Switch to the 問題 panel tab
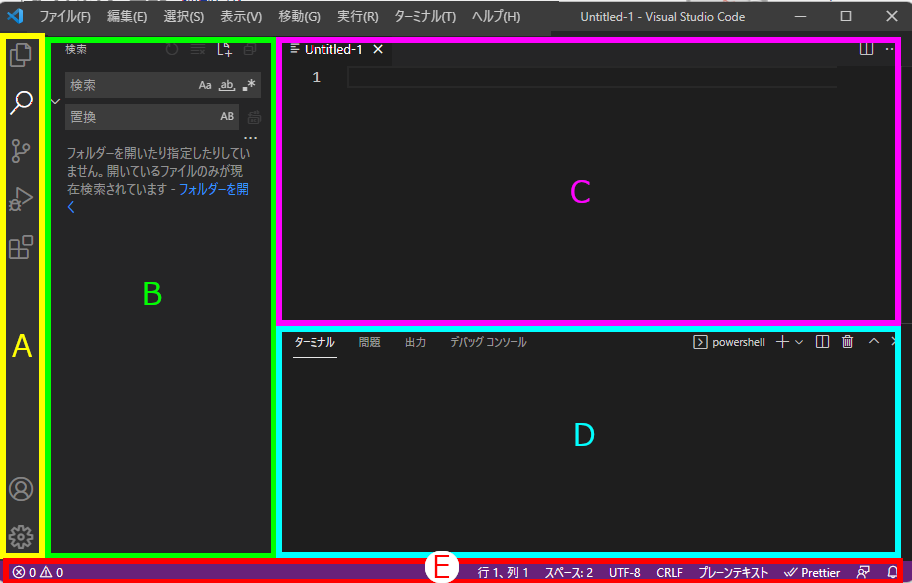Screen dimensions: 912x583 pos(369,342)
